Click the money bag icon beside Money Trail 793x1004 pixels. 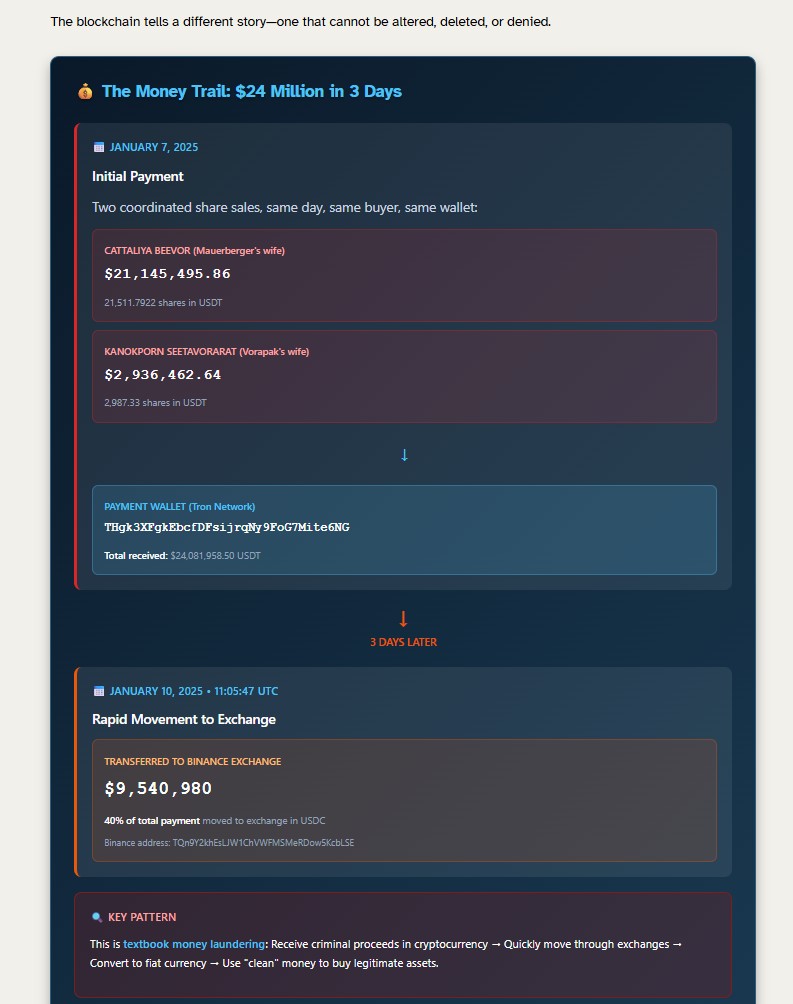click(85, 92)
